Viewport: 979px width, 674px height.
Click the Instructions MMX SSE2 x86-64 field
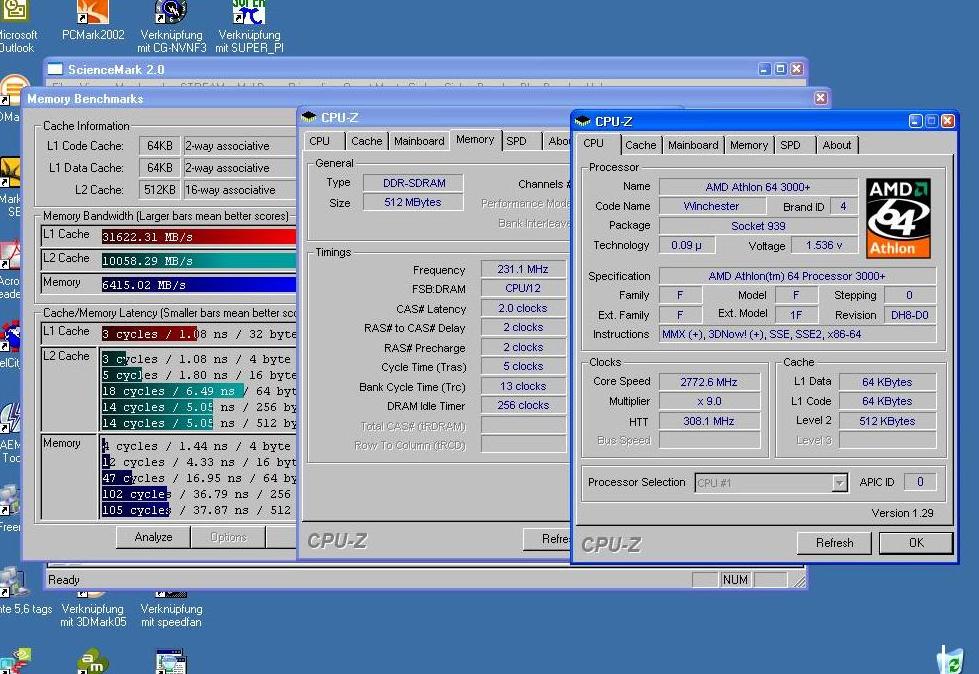[x=798, y=335]
